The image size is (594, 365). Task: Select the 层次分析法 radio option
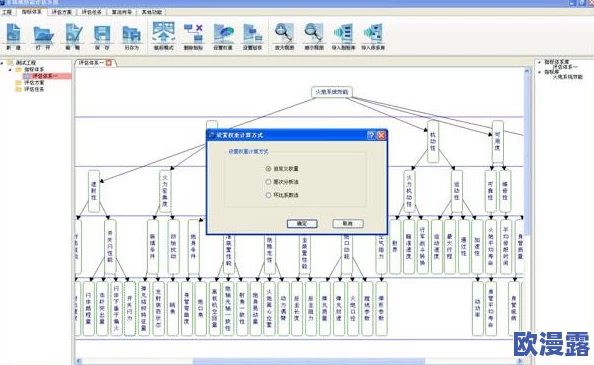coord(268,182)
